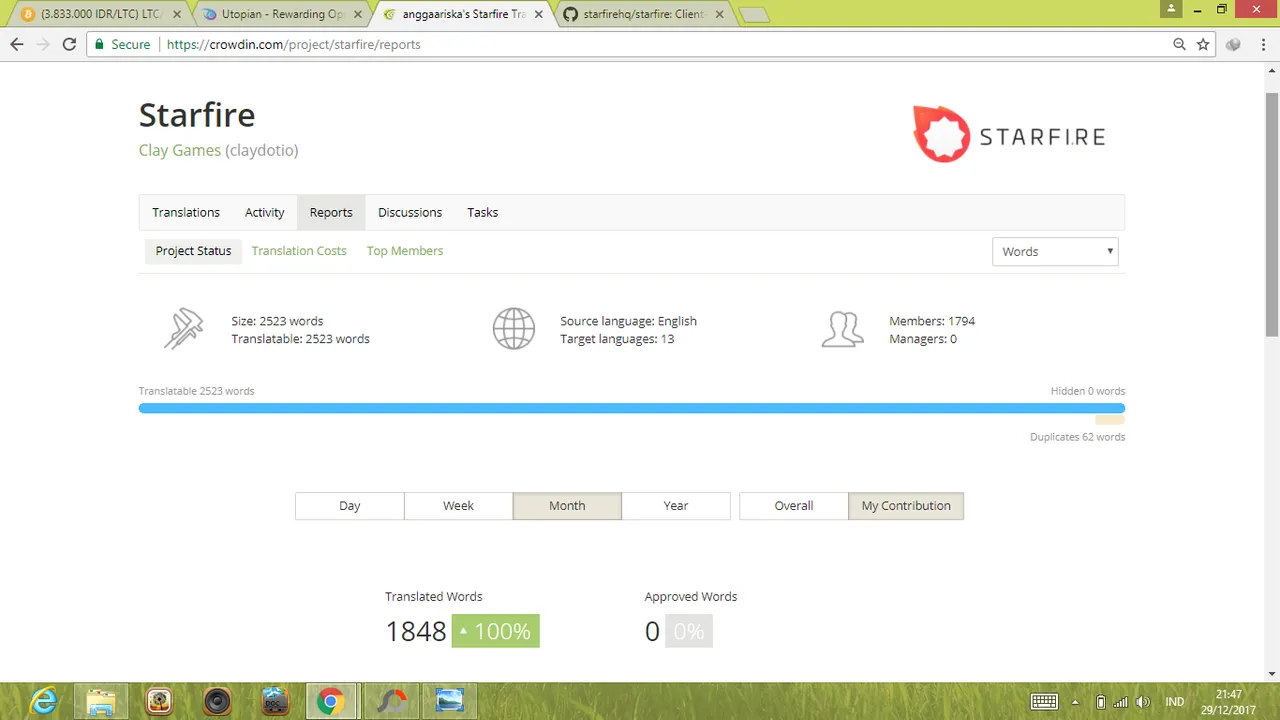
Task: Click the scrollbar up arrow
Action: (x=1272, y=69)
